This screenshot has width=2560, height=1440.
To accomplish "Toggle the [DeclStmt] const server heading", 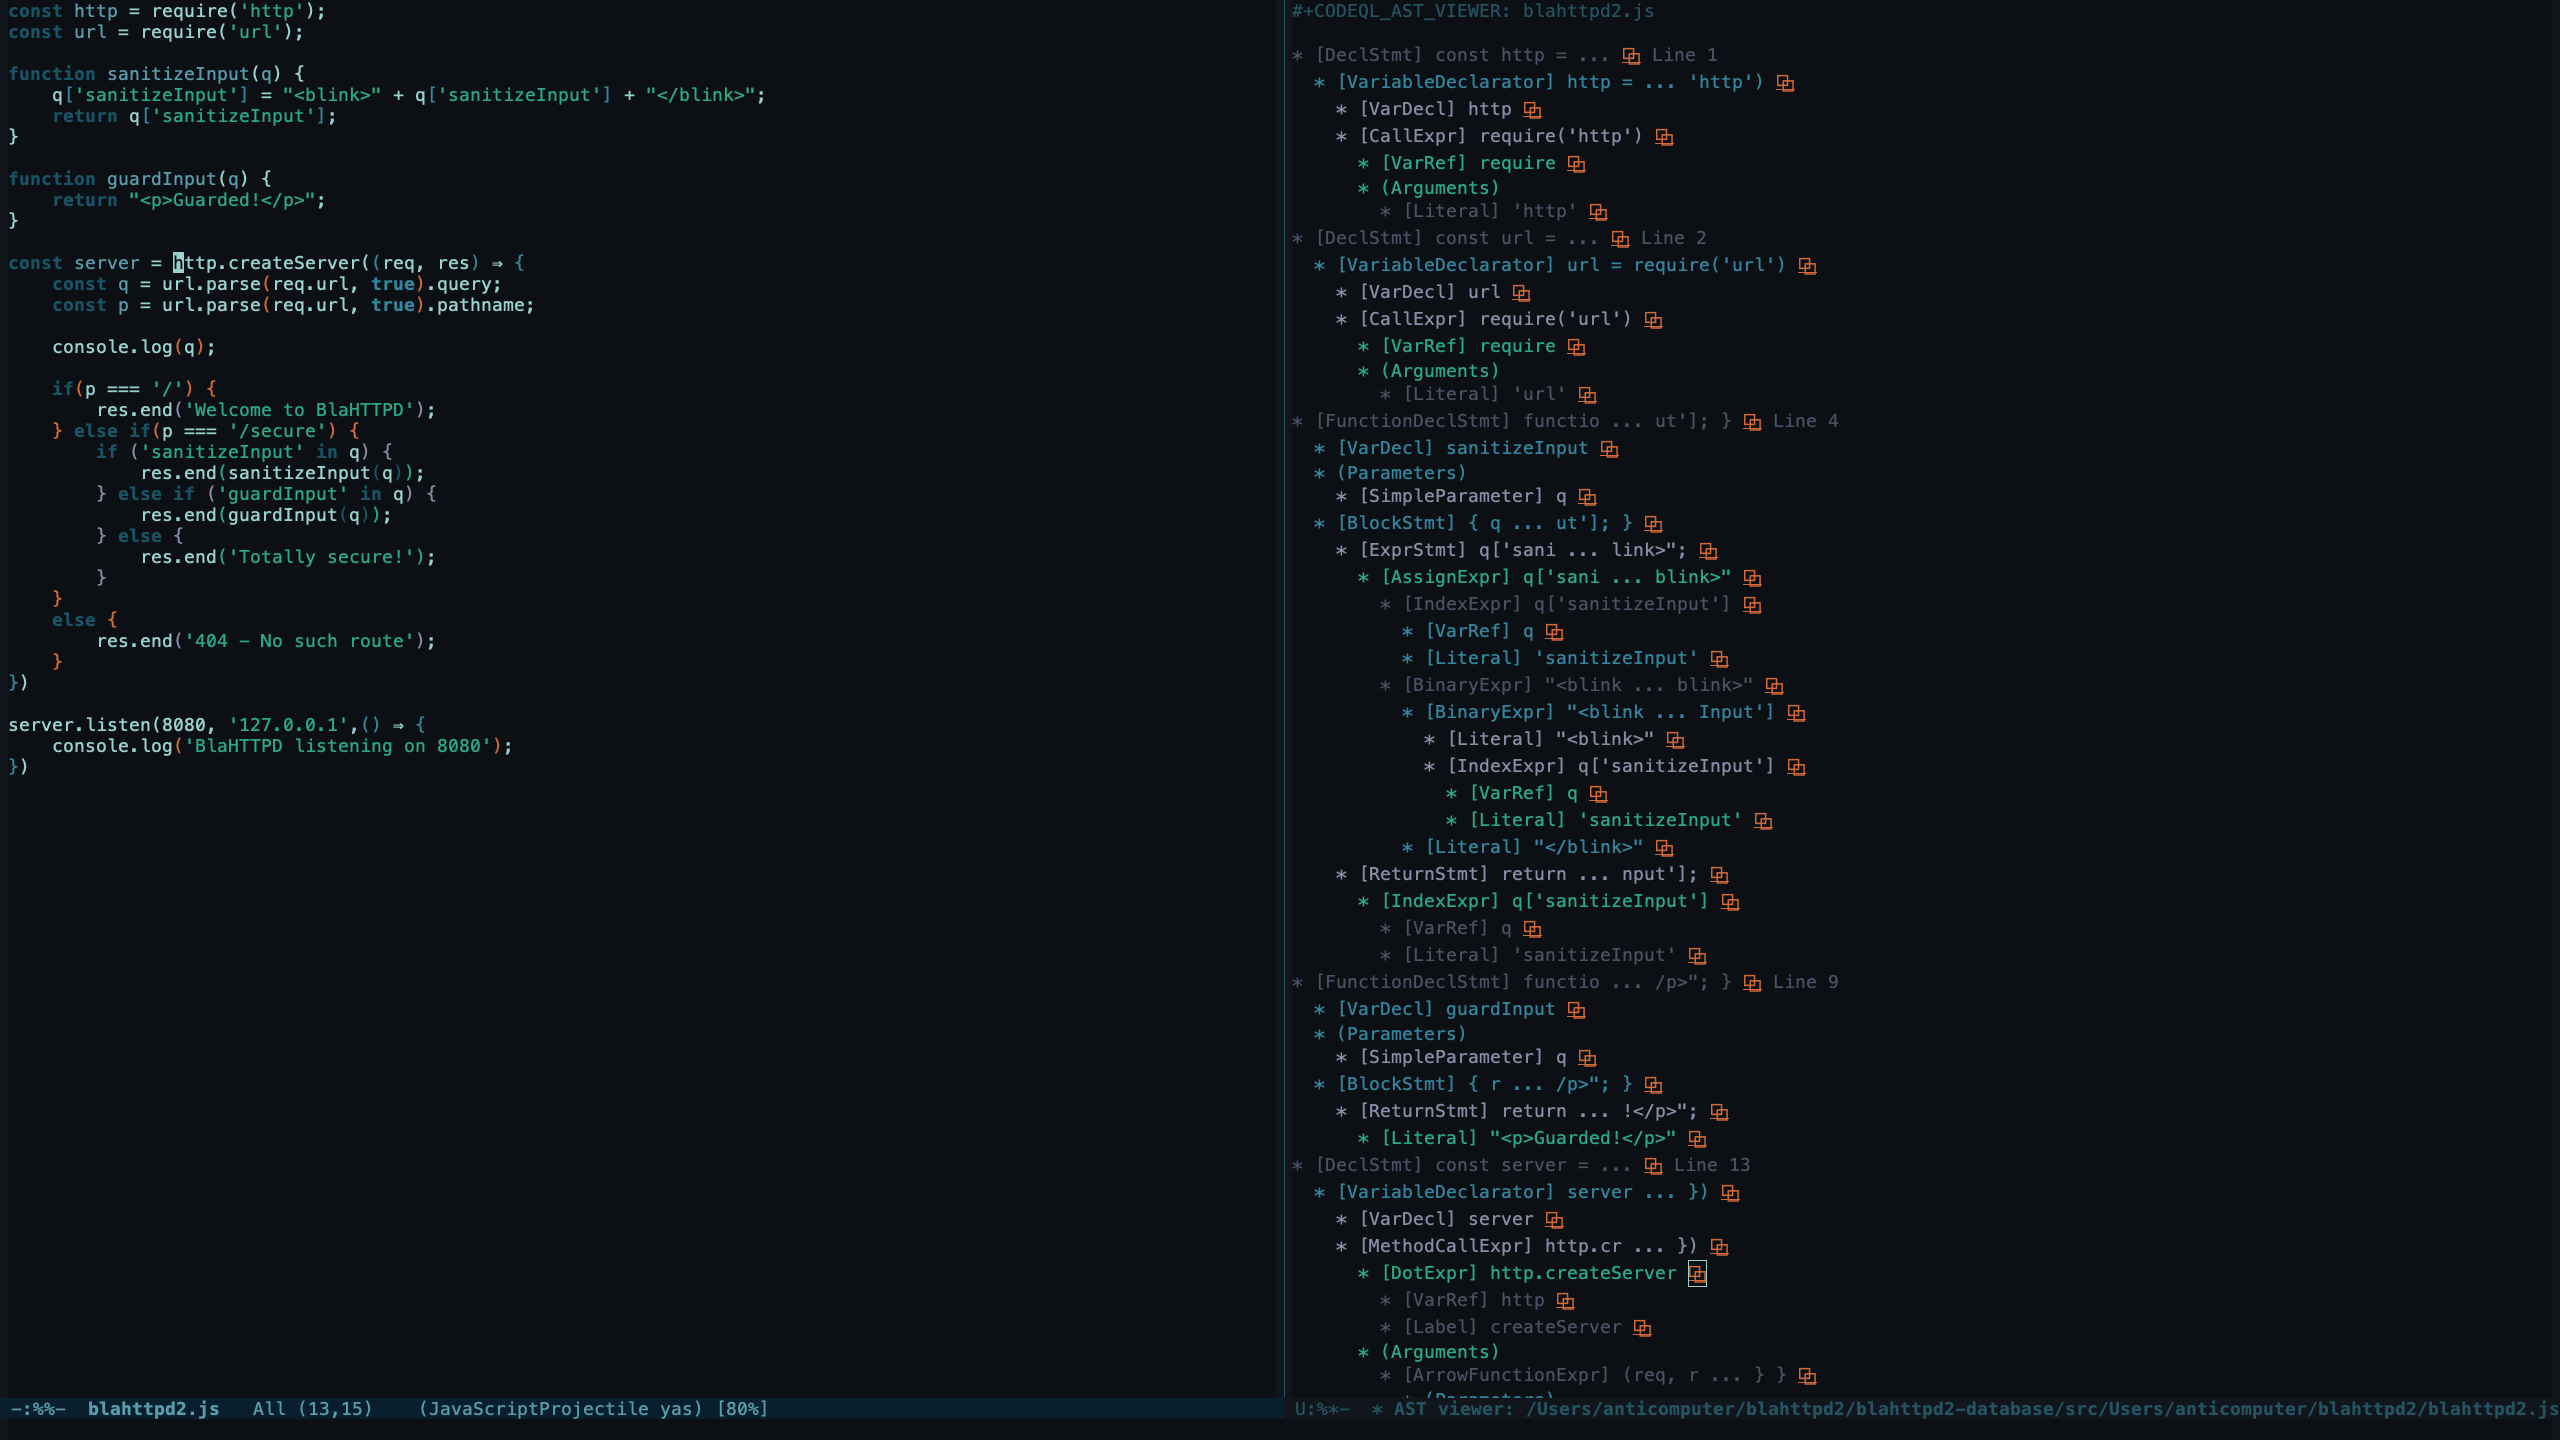I will pyautogui.click(x=1297, y=1166).
